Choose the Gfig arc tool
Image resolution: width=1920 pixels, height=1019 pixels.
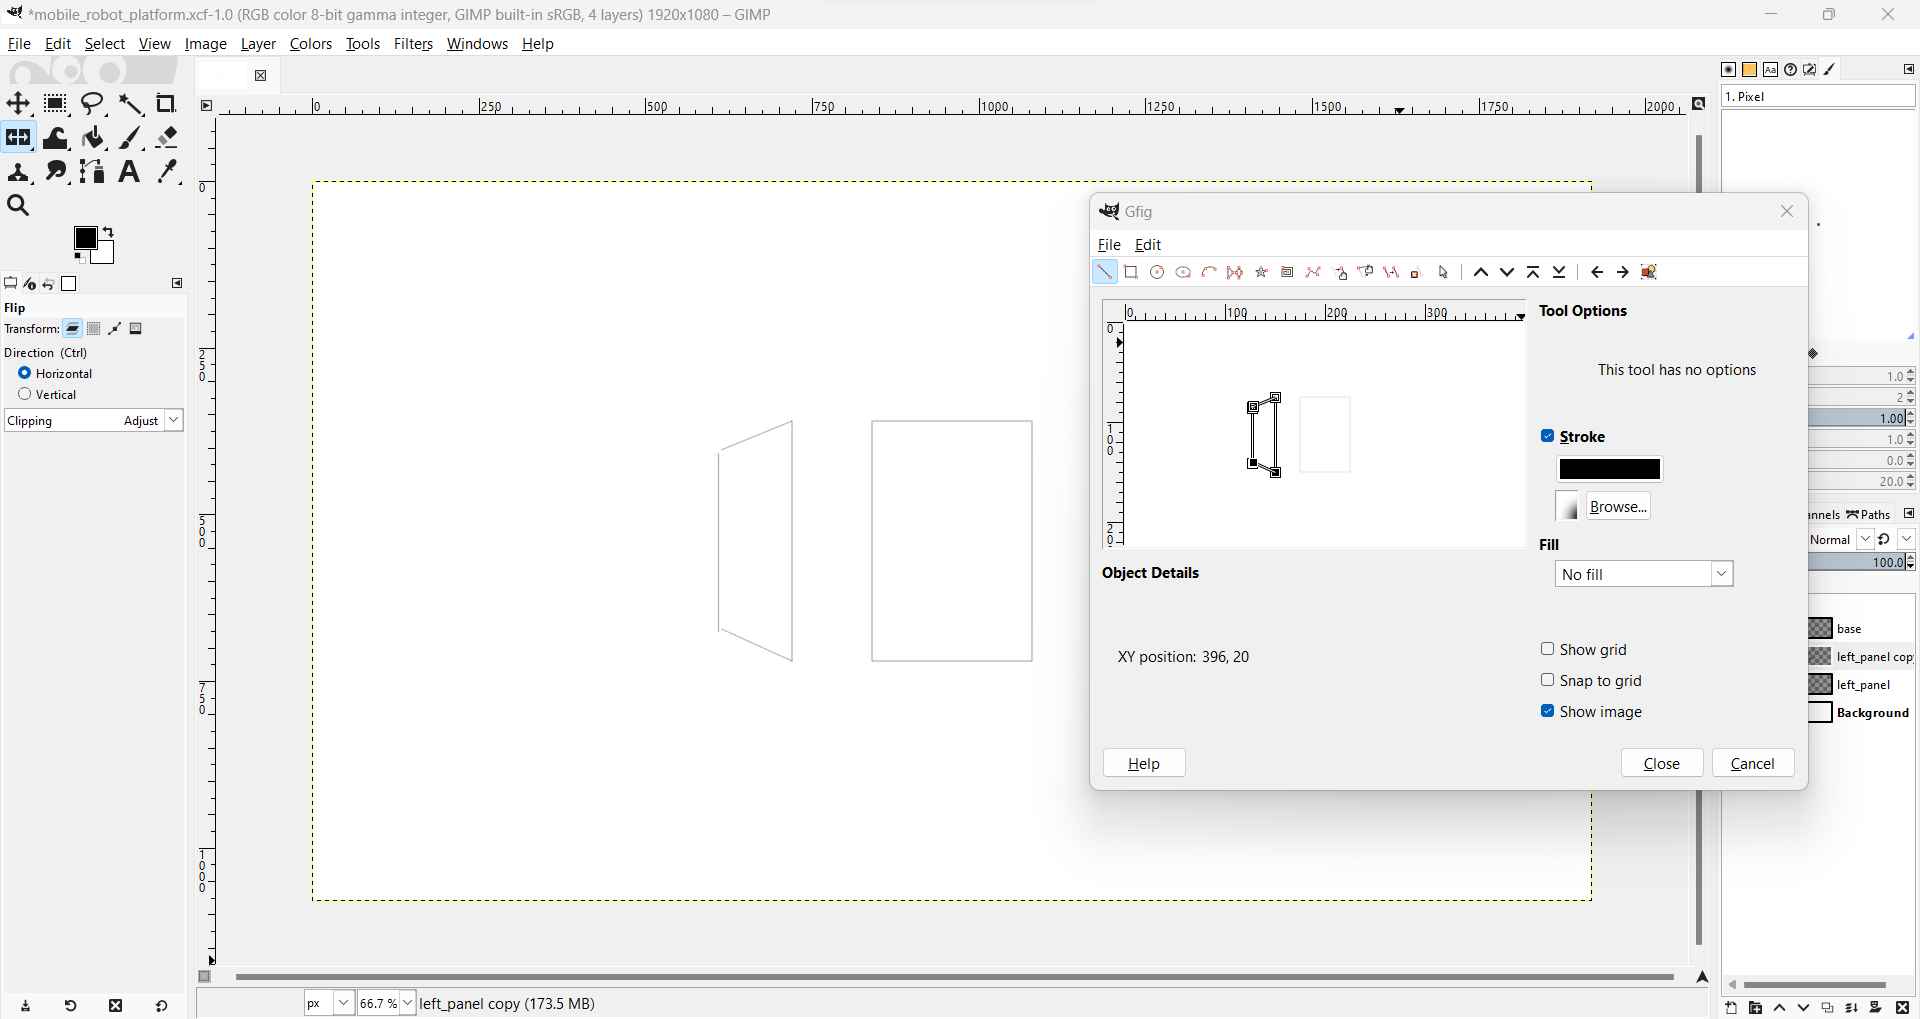coord(1210,273)
